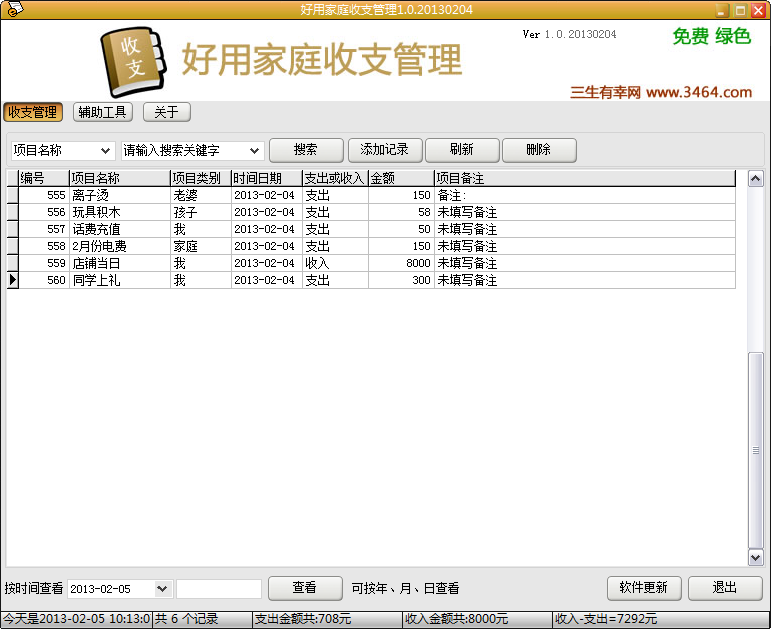Select the row selector for record 556
The height and width of the screenshot is (629, 771).
[x=12, y=212]
